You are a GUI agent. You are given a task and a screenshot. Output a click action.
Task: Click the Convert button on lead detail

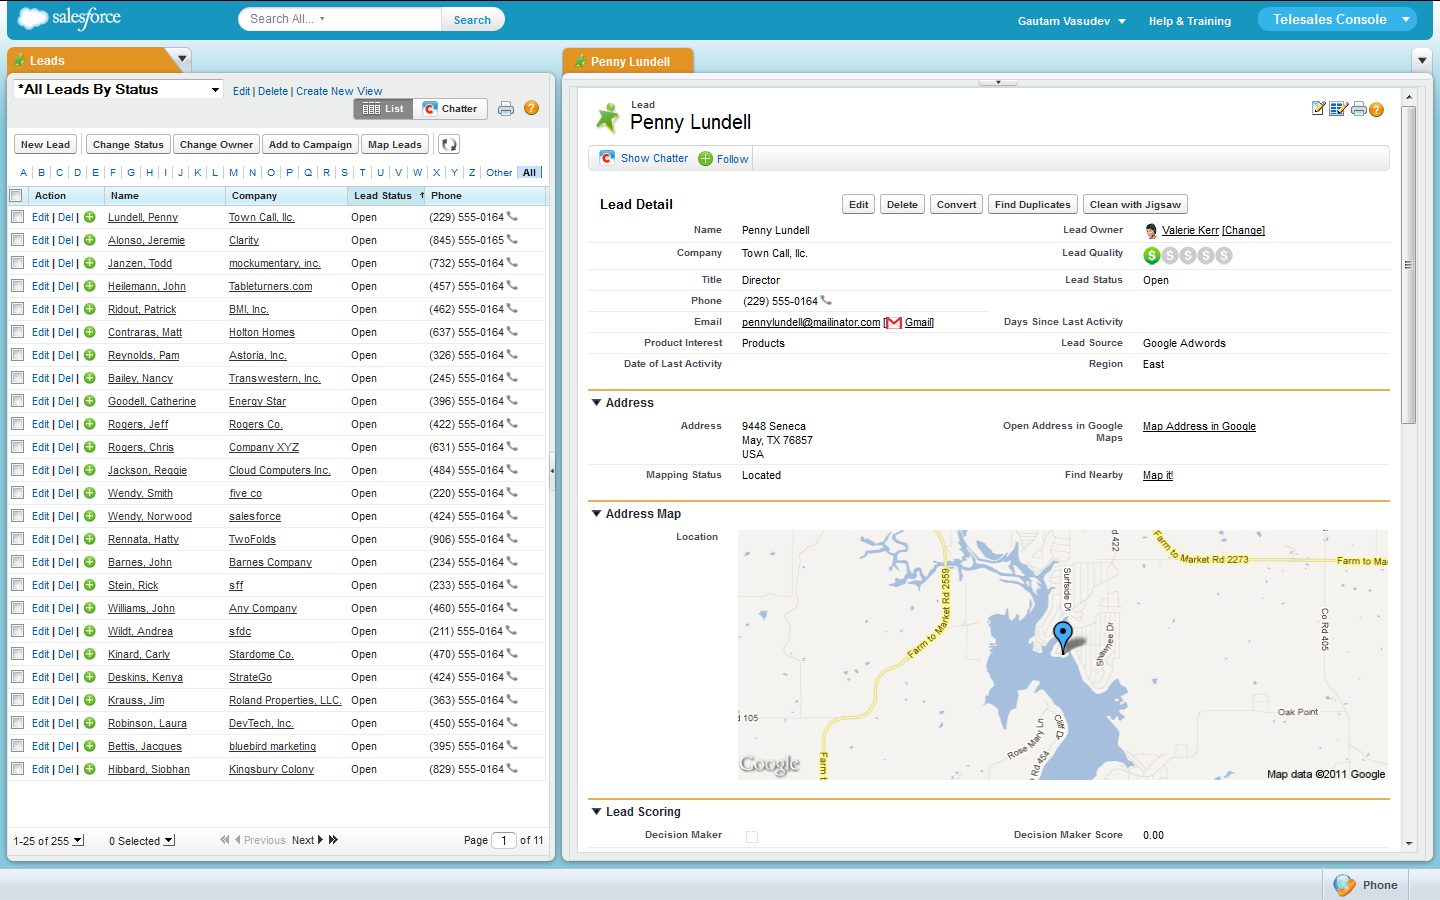pyautogui.click(x=956, y=205)
